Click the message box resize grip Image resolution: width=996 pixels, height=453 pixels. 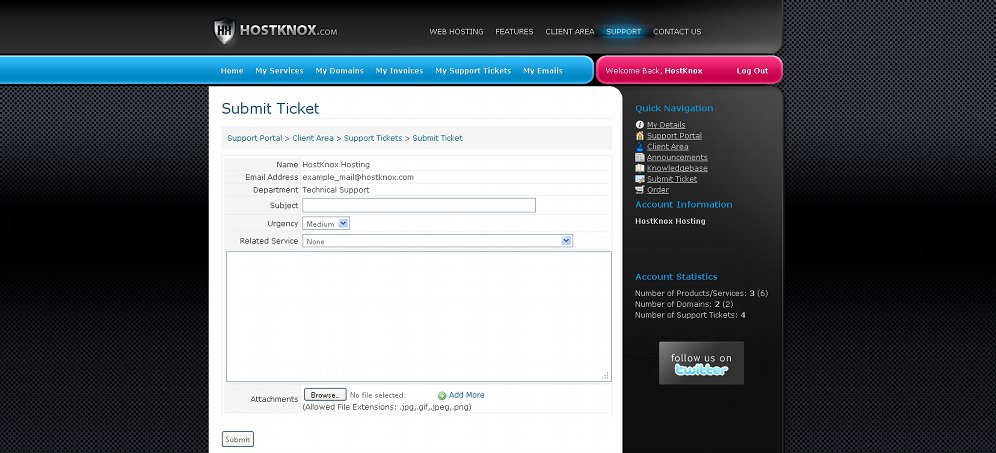[x=605, y=375]
